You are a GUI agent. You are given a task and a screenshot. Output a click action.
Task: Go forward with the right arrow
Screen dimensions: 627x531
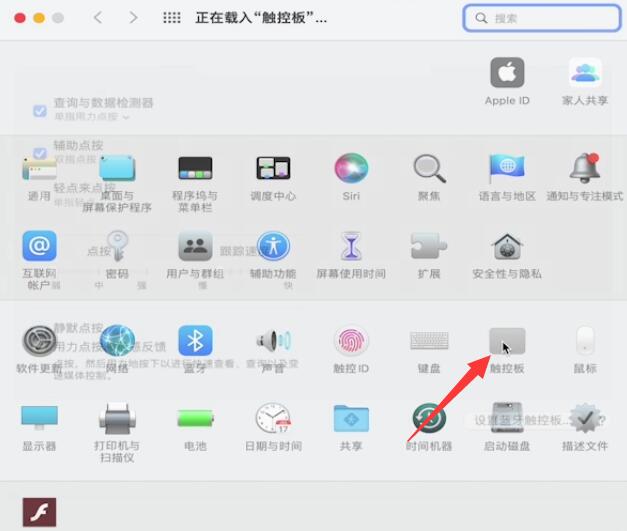pyautogui.click(x=134, y=18)
